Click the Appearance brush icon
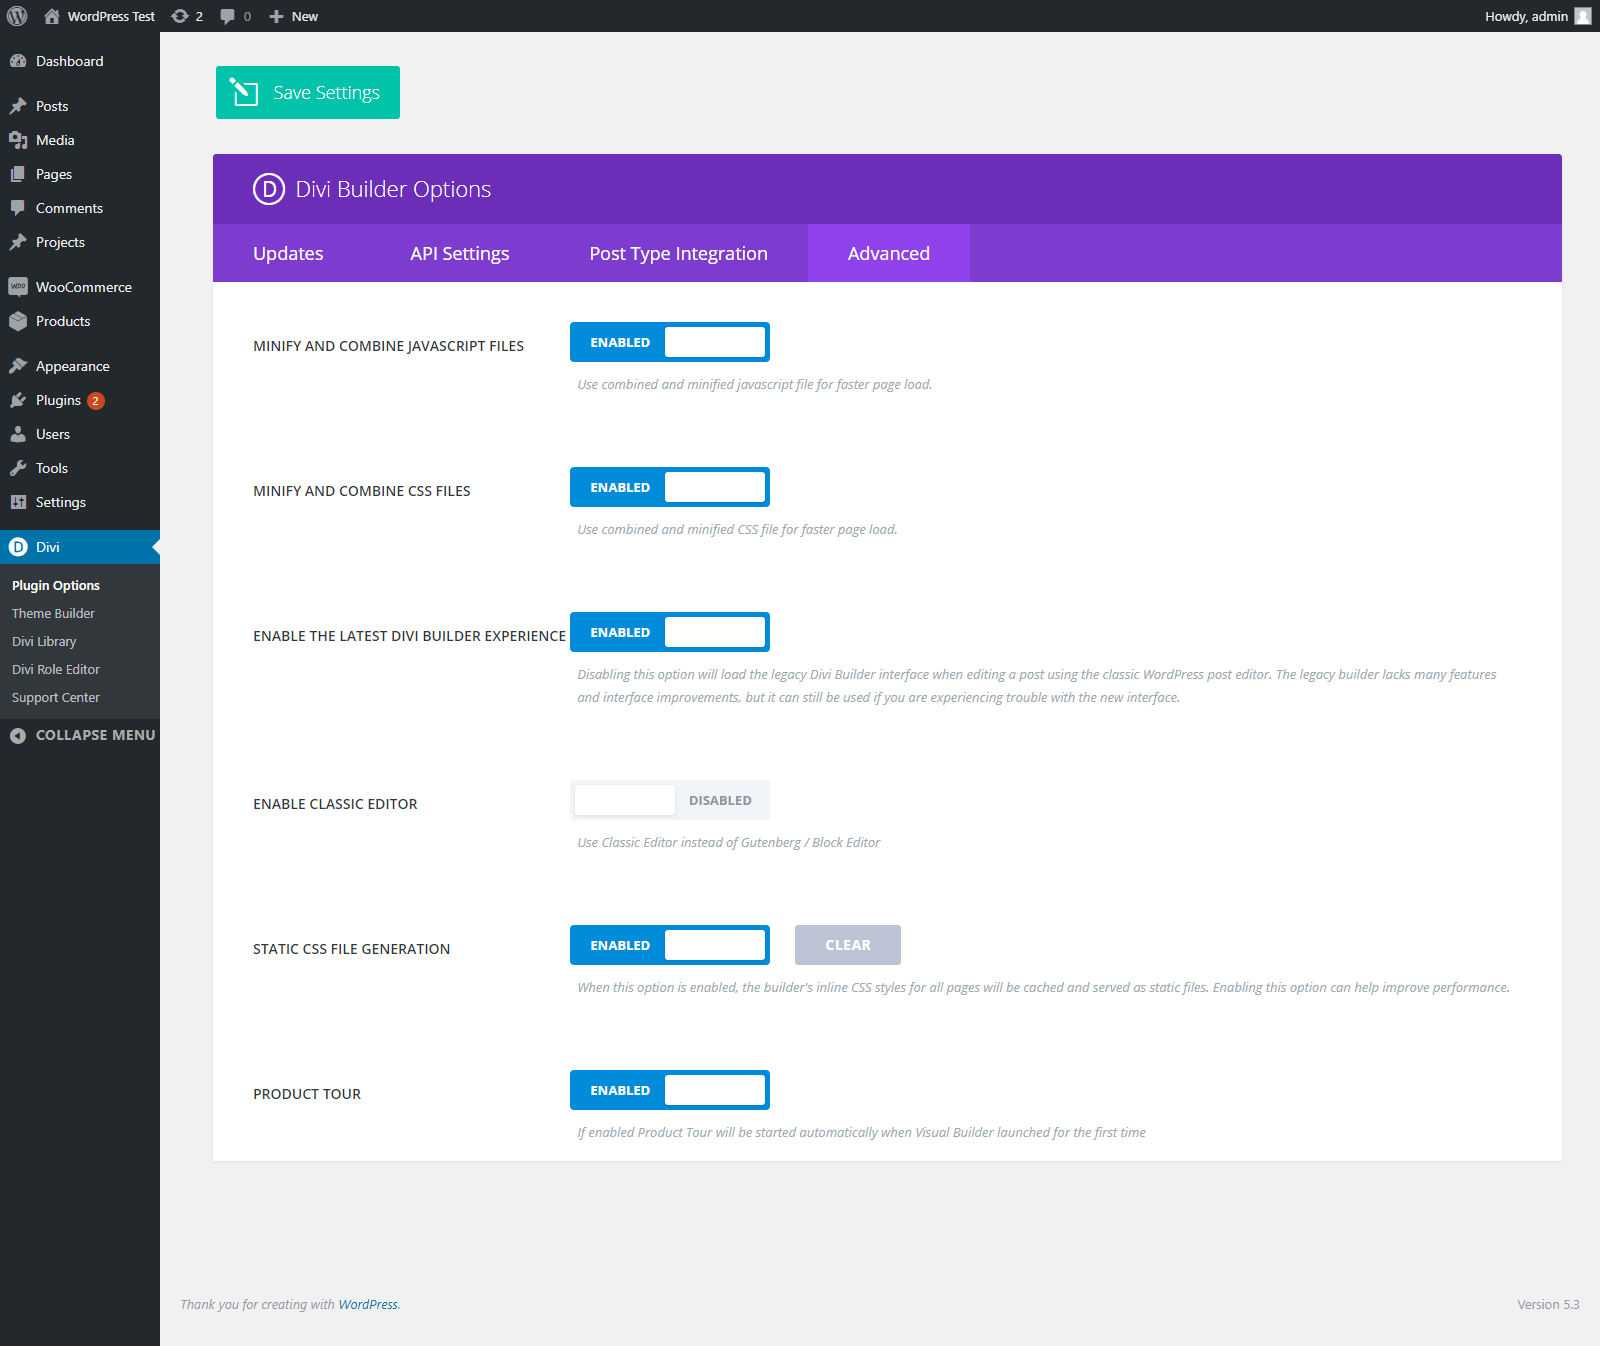 point(18,366)
